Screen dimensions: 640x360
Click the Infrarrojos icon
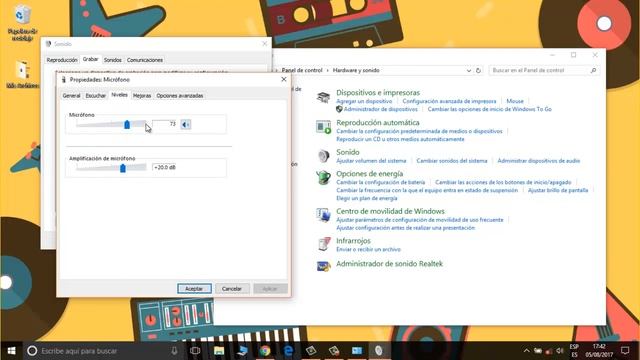tap(323, 244)
